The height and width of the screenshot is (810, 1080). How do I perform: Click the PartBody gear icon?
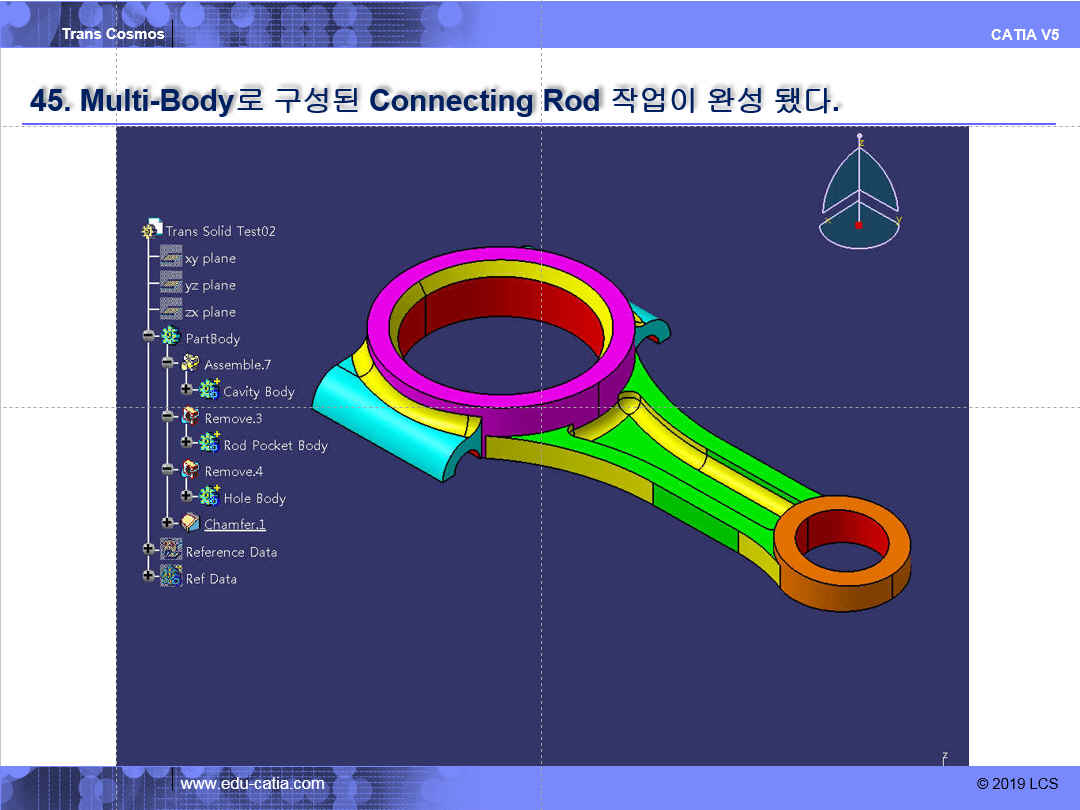pyautogui.click(x=171, y=338)
